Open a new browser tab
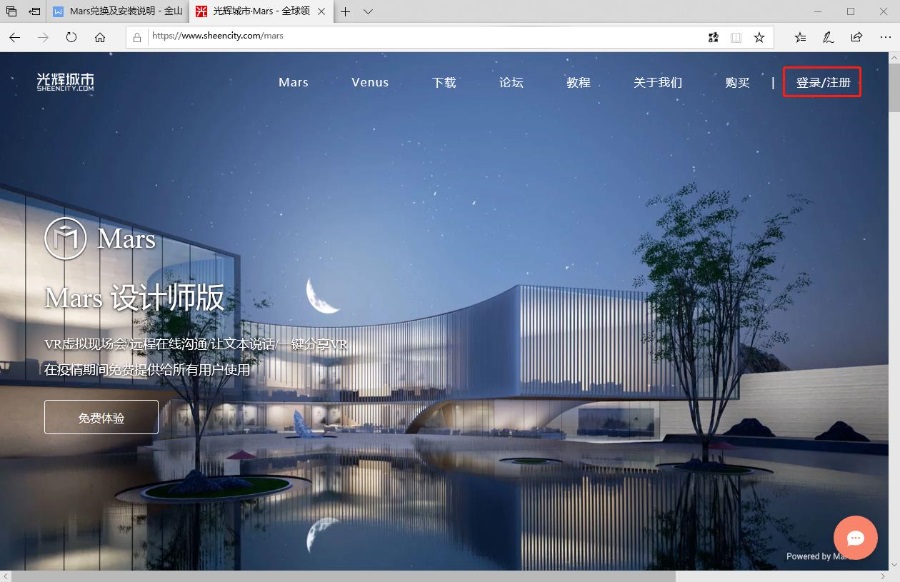The width and height of the screenshot is (900, 582). pos(345,11)
